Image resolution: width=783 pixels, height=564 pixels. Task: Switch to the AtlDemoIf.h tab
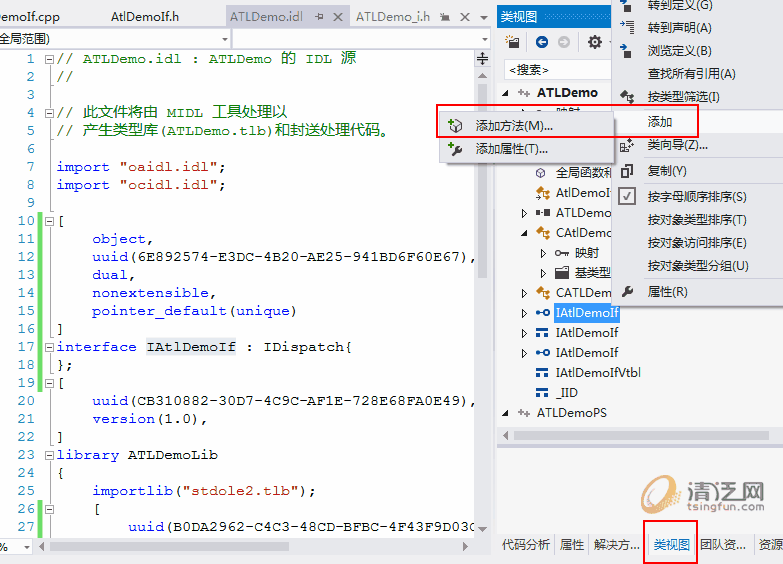pos(145,17)
